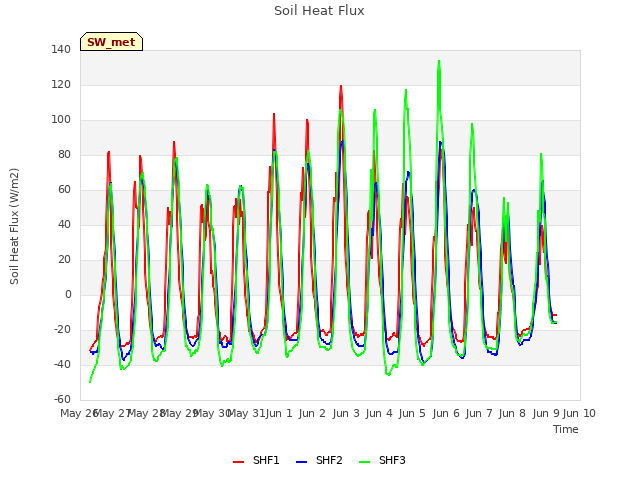Image resolution: width=640 pixels, height=480 pixels.
Task: Click the x-axis label Jun 9
Action: coord(546,414)
